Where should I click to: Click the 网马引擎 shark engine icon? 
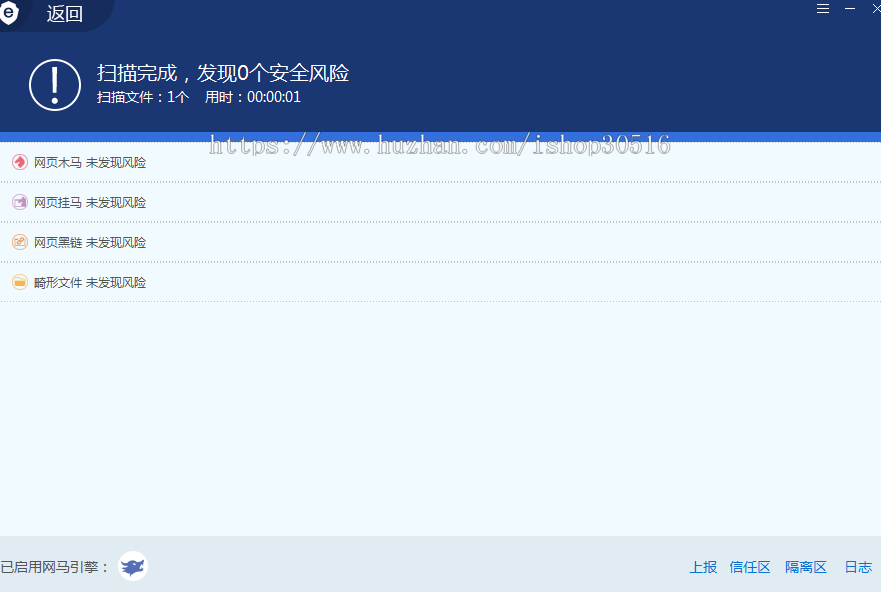click(x=132, y=566)
